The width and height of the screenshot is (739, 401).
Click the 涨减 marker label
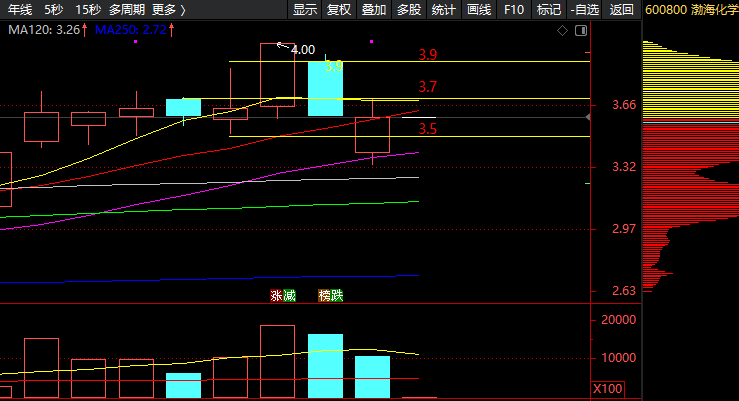click(x=283, y=295)
